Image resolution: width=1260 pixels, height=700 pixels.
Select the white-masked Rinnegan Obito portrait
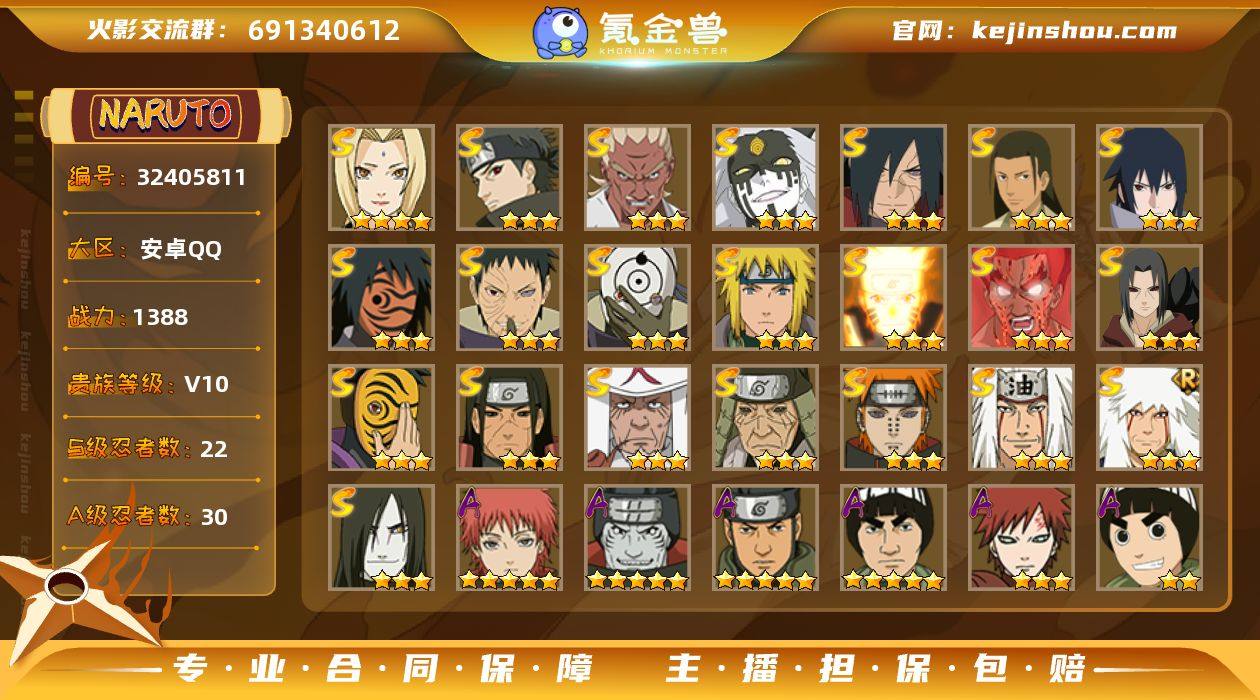tap(637, 297)
